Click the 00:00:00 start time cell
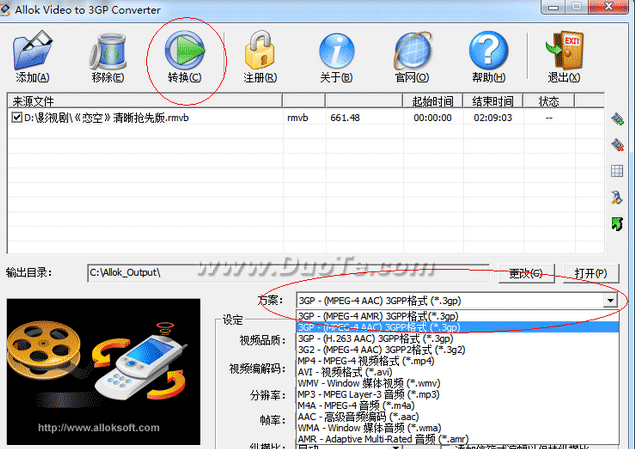Viewport: 635px width, 449px height. click(433, 118)
